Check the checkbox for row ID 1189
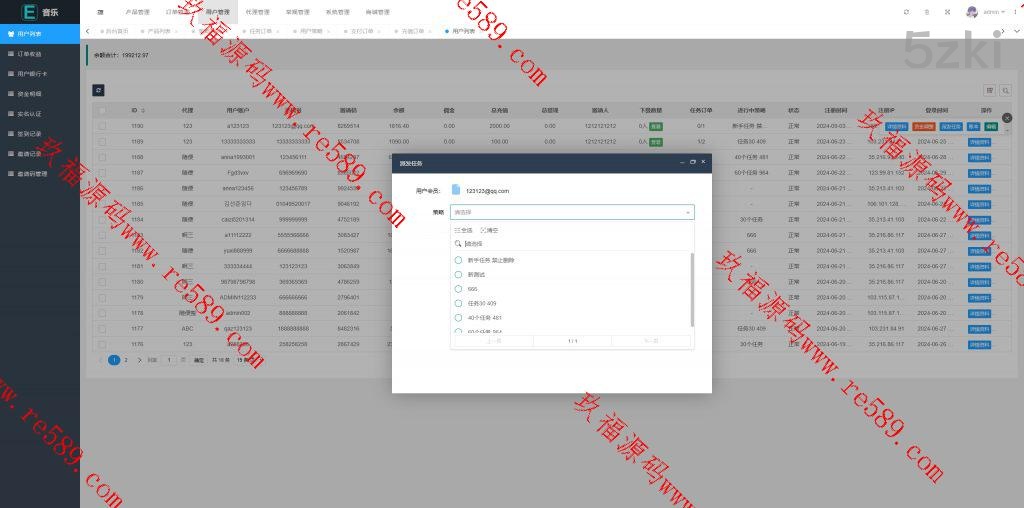The image size is (1024, 508). 102,141
